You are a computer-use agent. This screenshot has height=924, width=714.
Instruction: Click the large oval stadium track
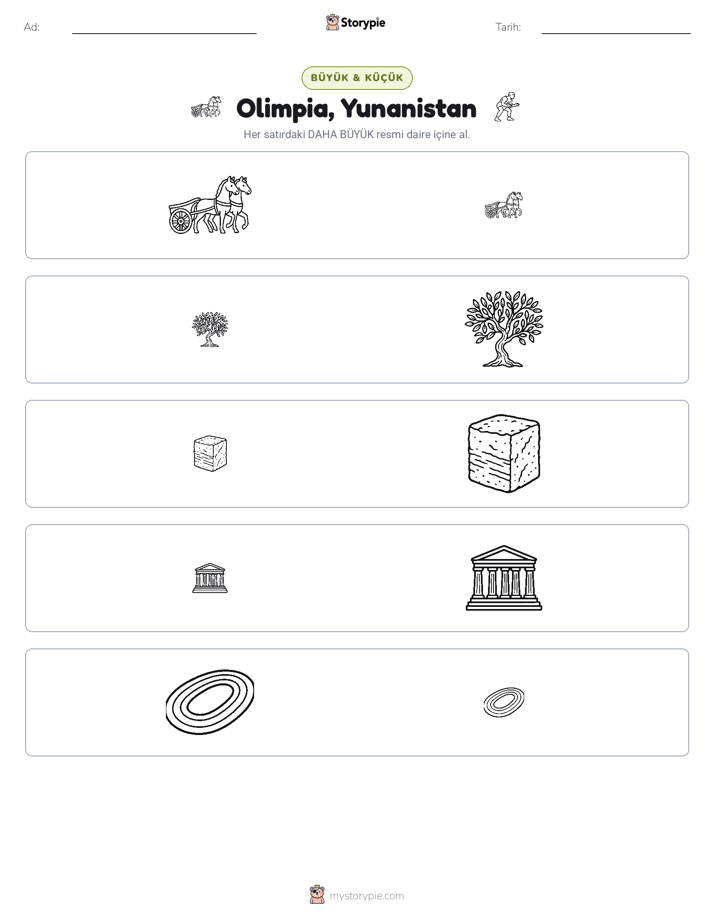(x=210, y=702)
